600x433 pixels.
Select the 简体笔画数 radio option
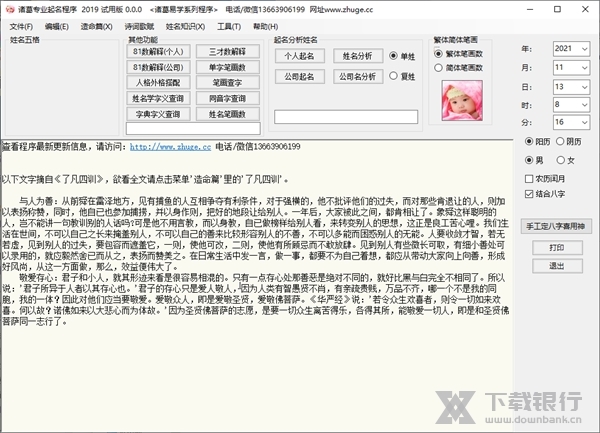click(x=458, y=68)
